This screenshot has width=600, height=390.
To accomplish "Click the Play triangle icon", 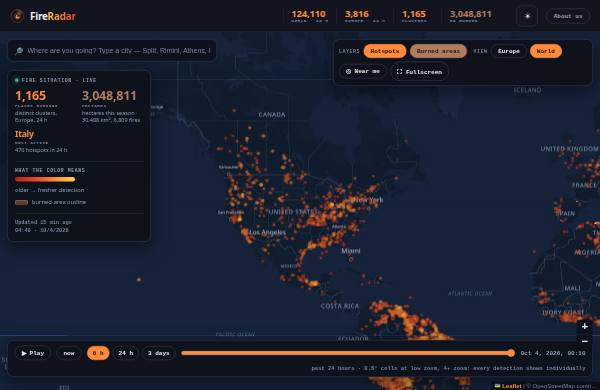I will 24,353.
